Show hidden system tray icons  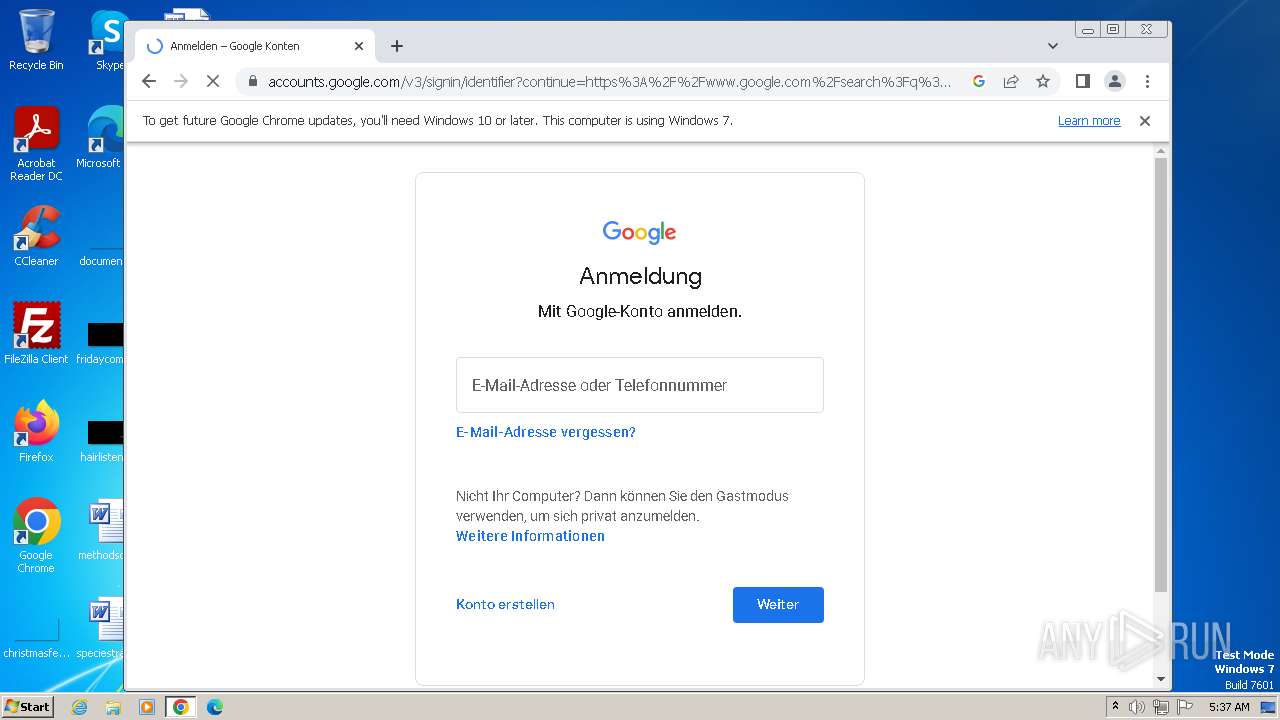(1115, 707)
